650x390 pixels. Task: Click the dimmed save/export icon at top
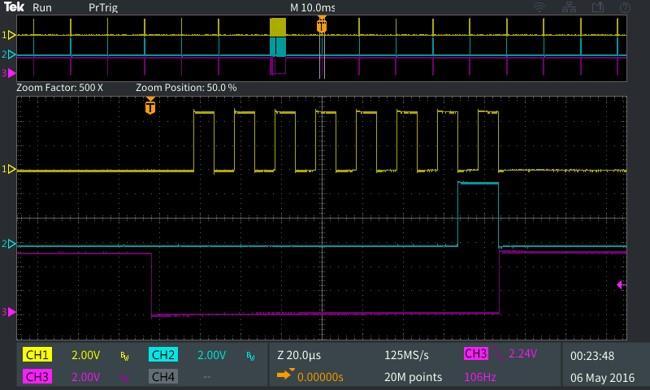click(x=597, y=7)
